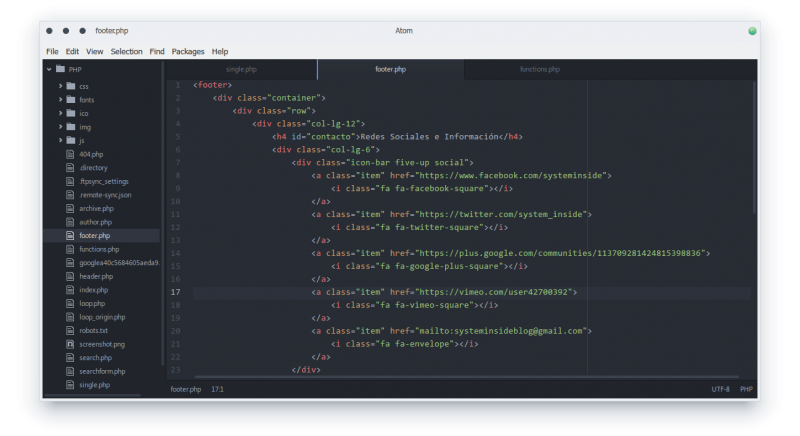Click the footer.php file icon in tree
800x436 pixels.
point(70,236)
